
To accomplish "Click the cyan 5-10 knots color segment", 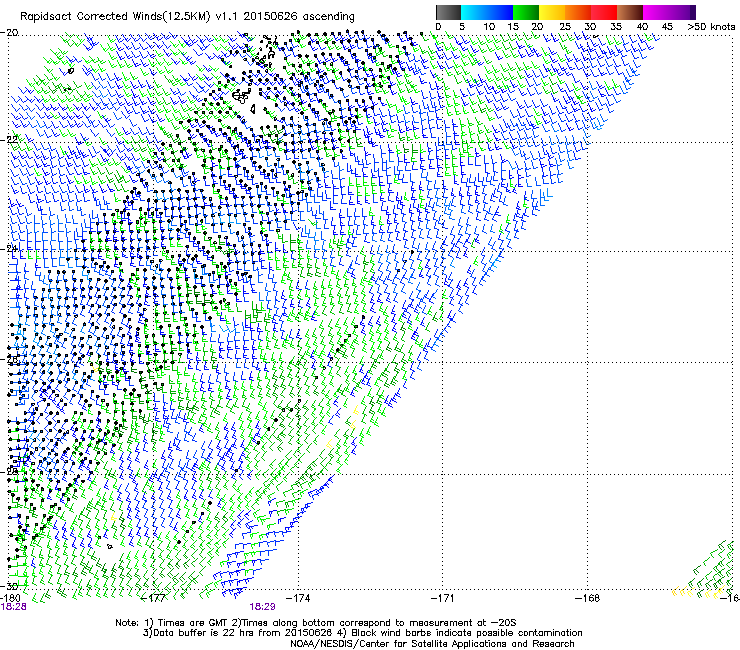I will coord(473,12).
